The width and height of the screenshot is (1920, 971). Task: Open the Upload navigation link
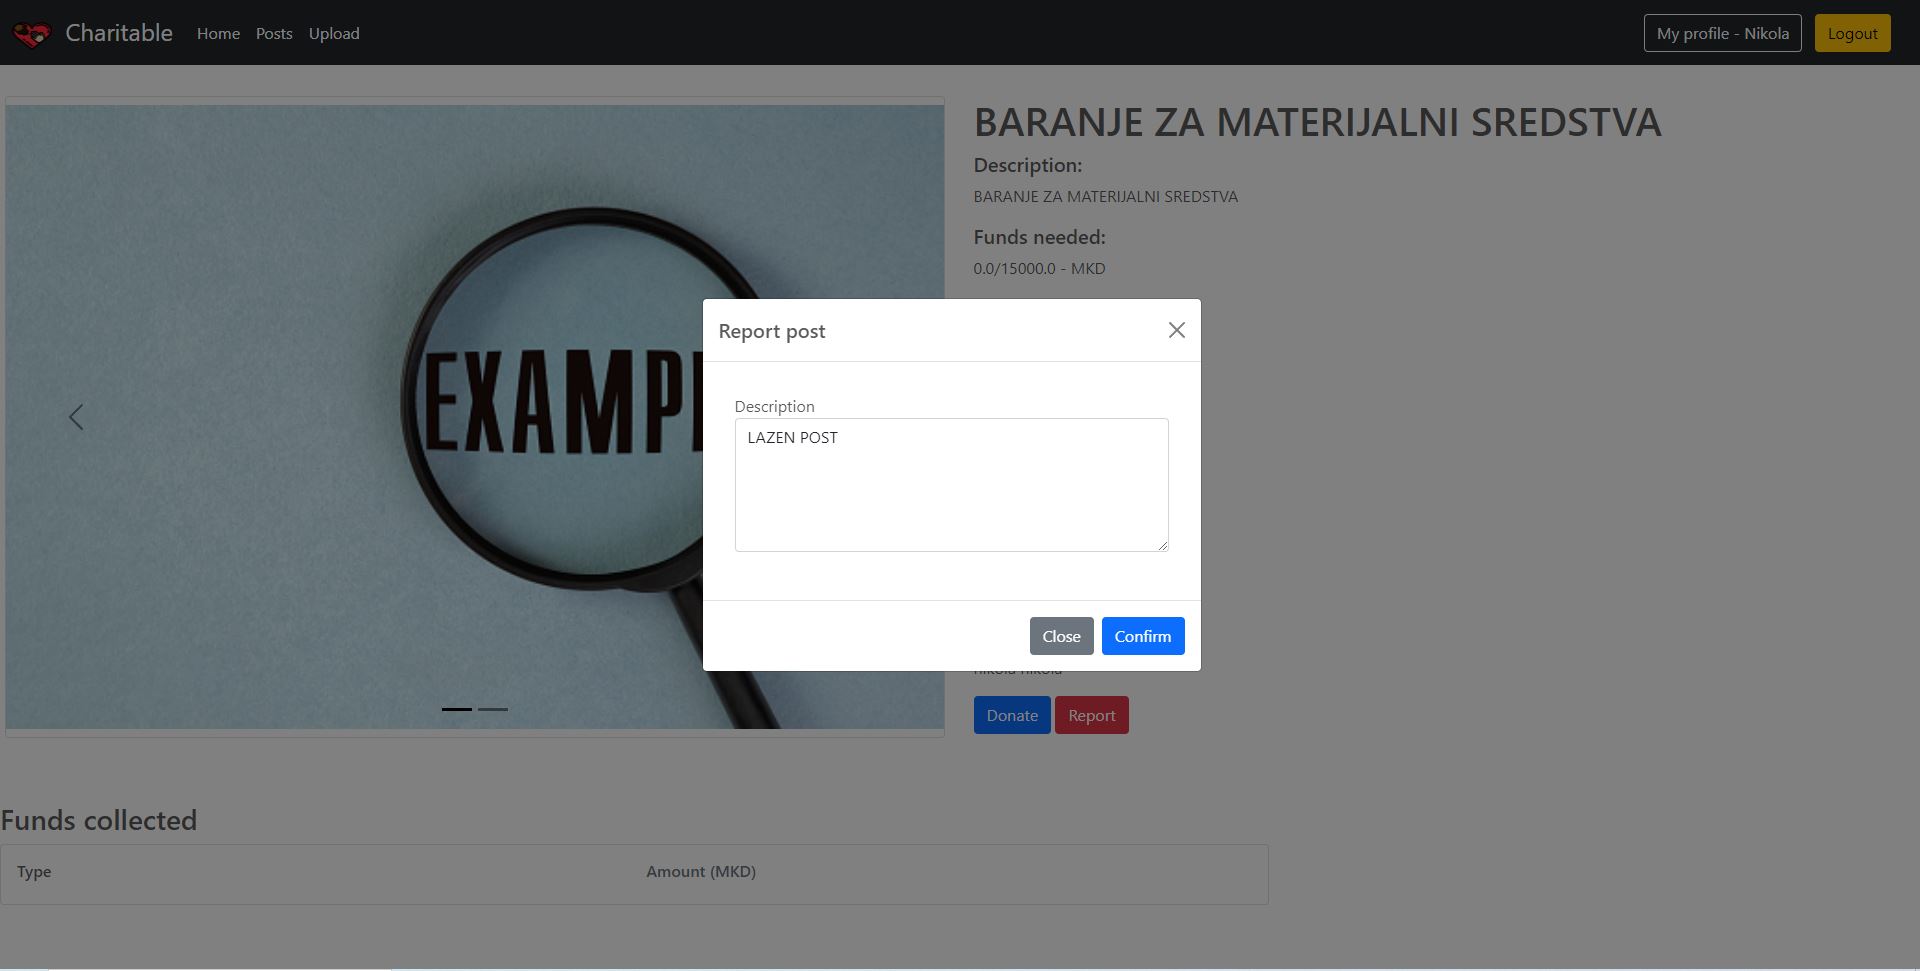click(334, 33)
